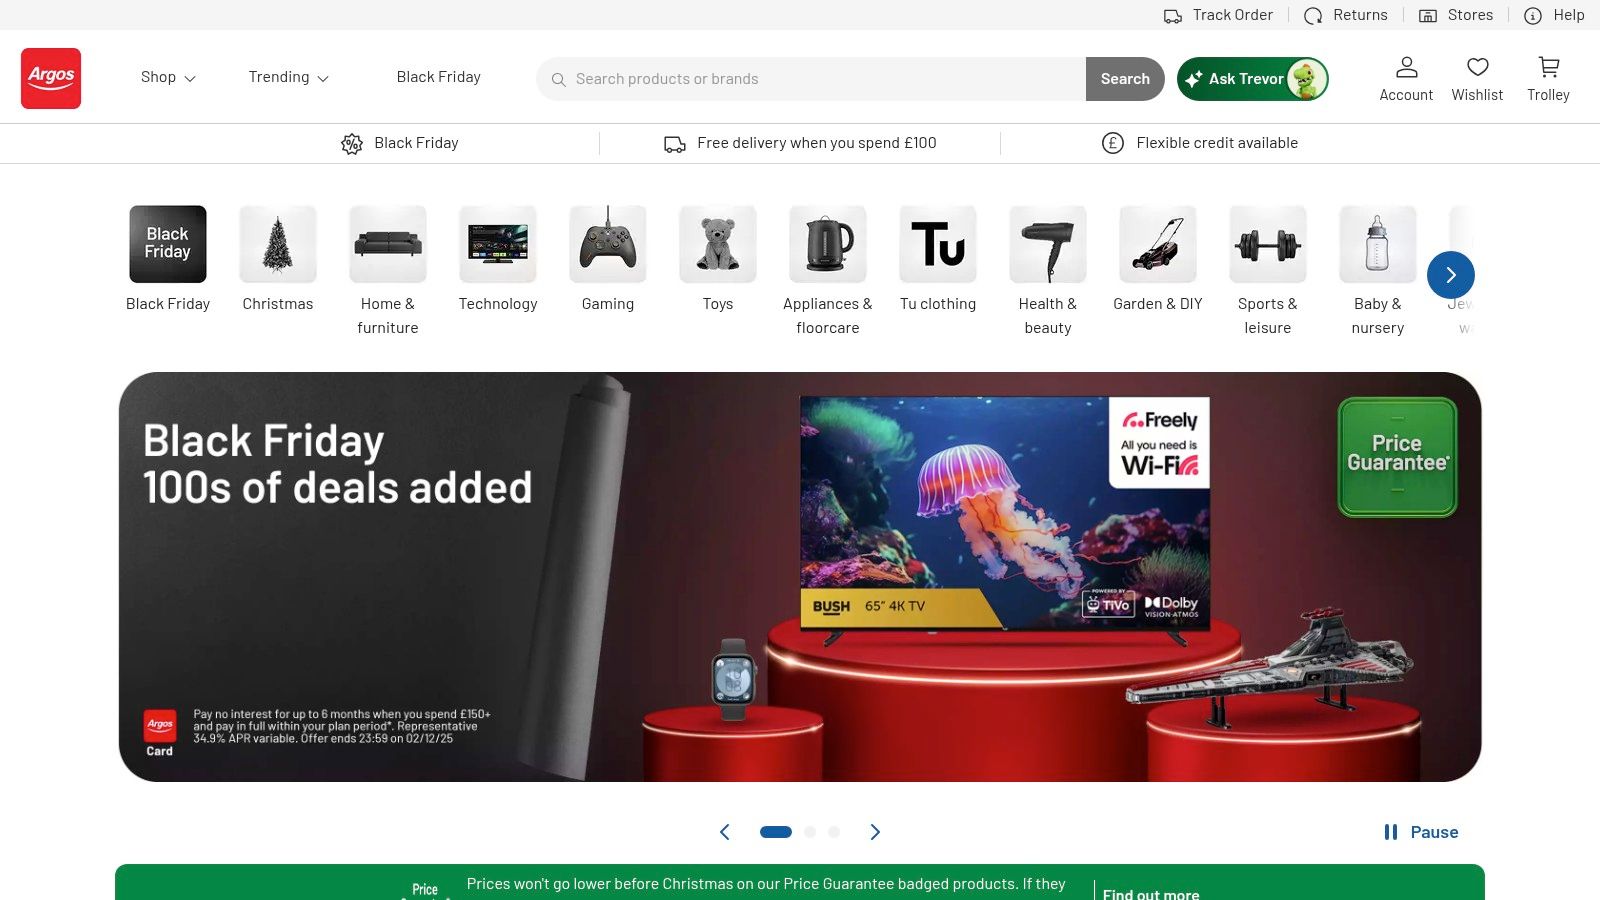Open the Account page
Image resolution: width=1600 pixels, height=900 pixels.
point(1406,78)
